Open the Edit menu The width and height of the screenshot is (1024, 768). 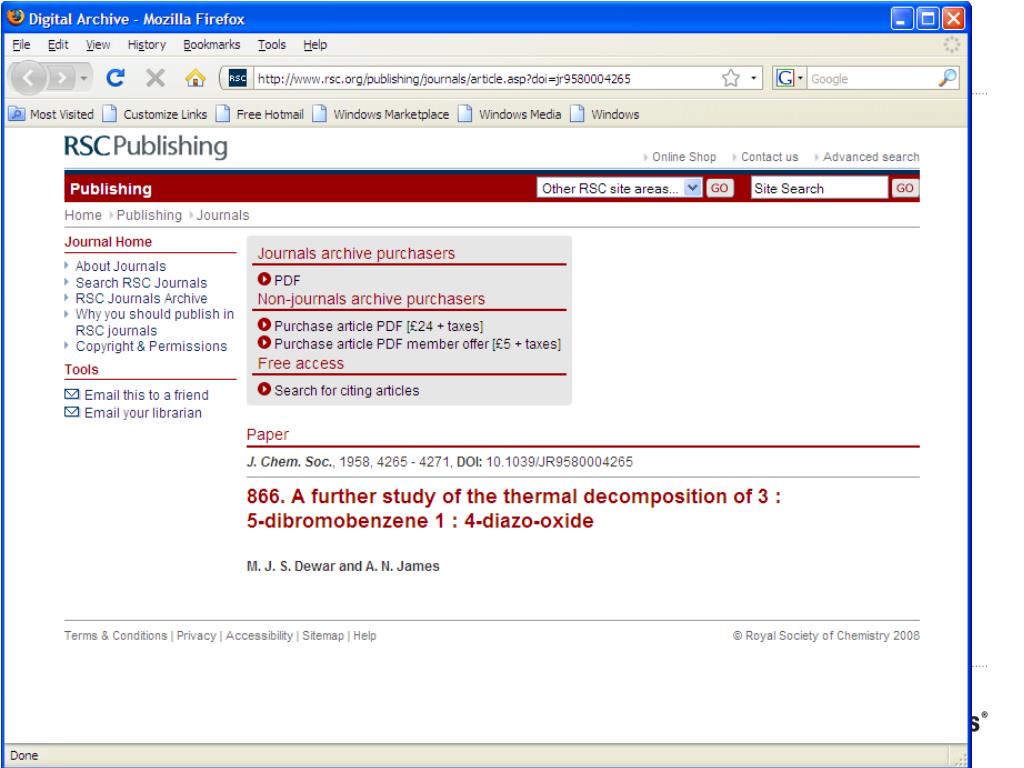(57, 44)
